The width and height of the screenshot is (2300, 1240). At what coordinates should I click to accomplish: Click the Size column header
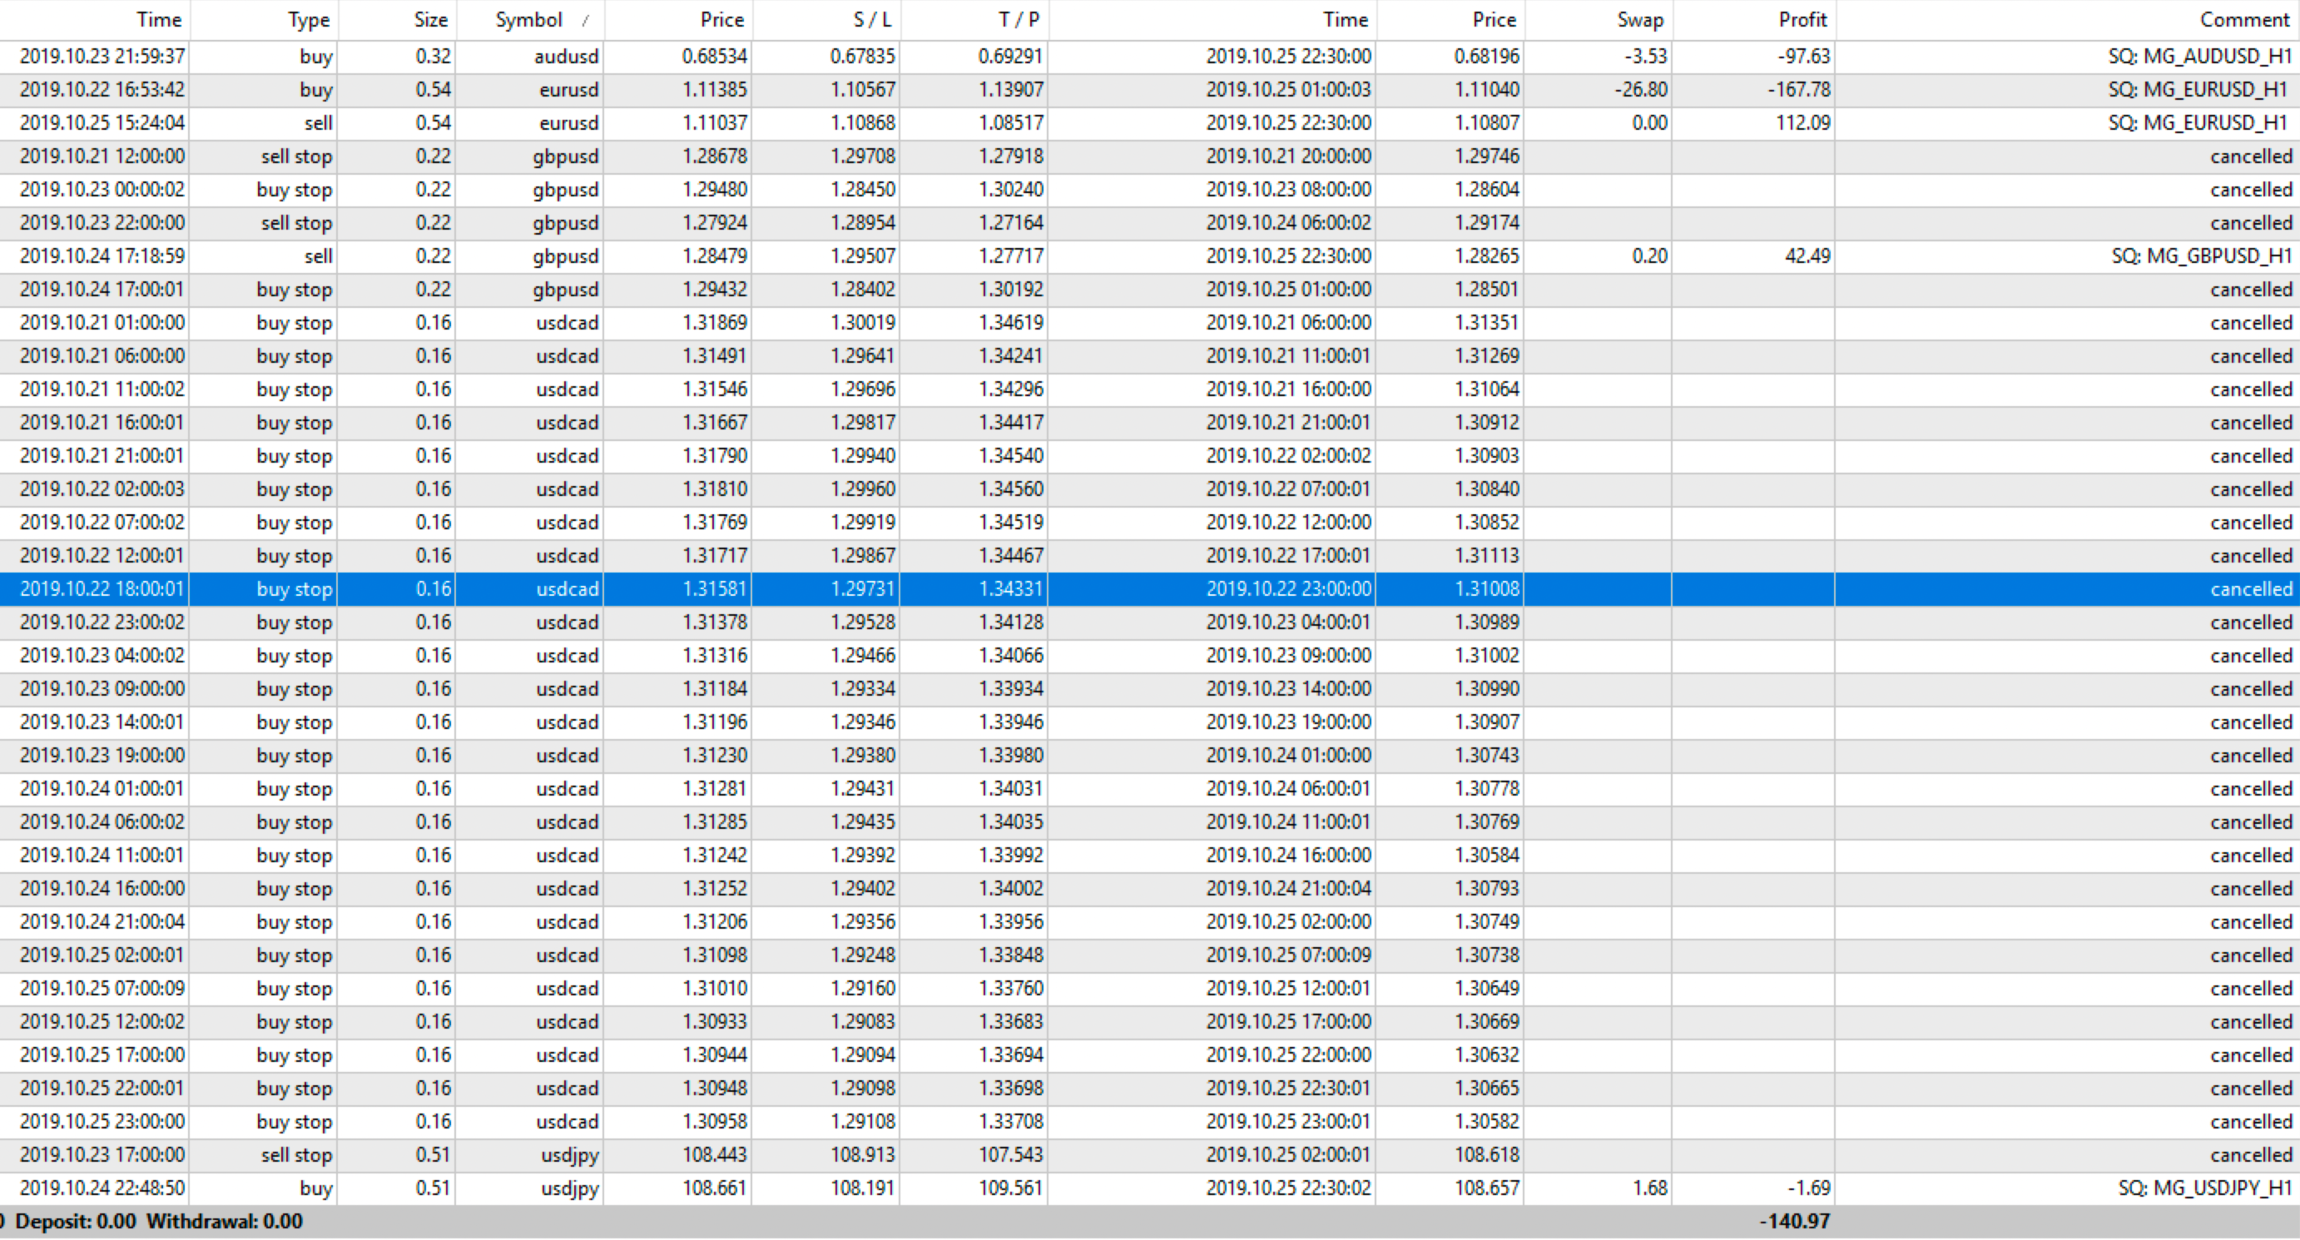tap(430, 19)
